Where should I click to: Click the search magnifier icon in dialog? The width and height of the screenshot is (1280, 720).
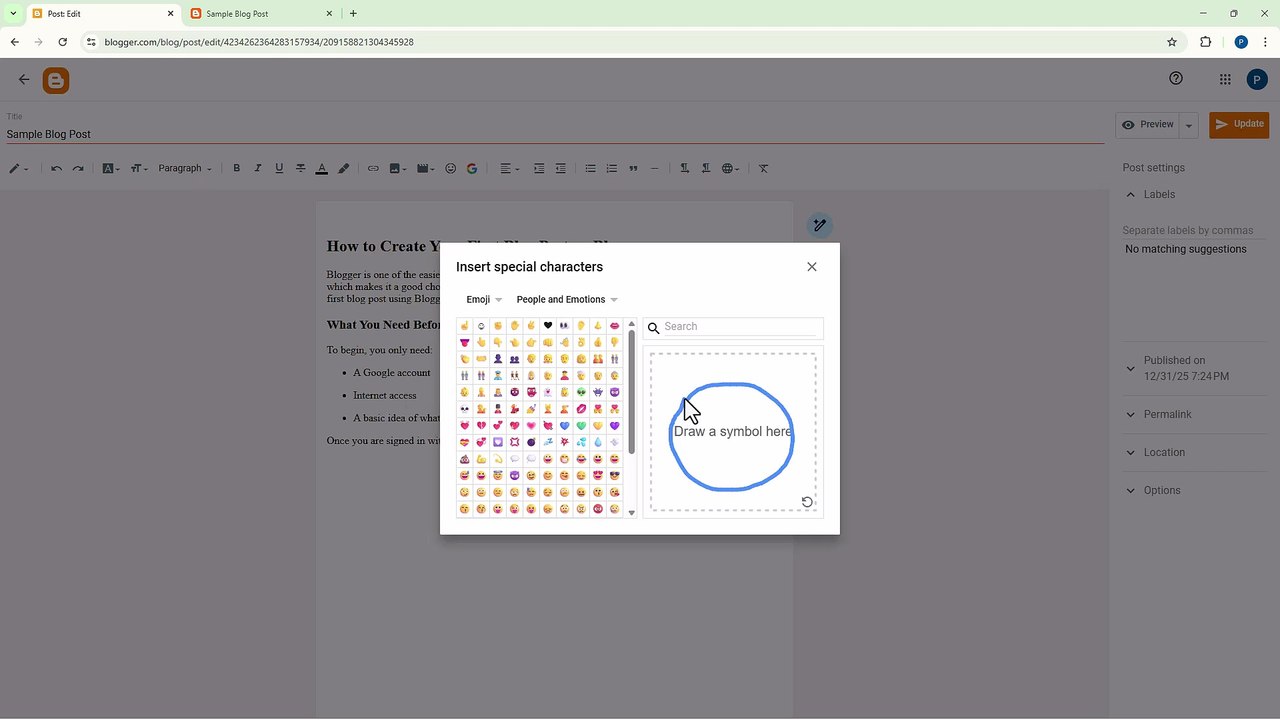click(654, 328)
